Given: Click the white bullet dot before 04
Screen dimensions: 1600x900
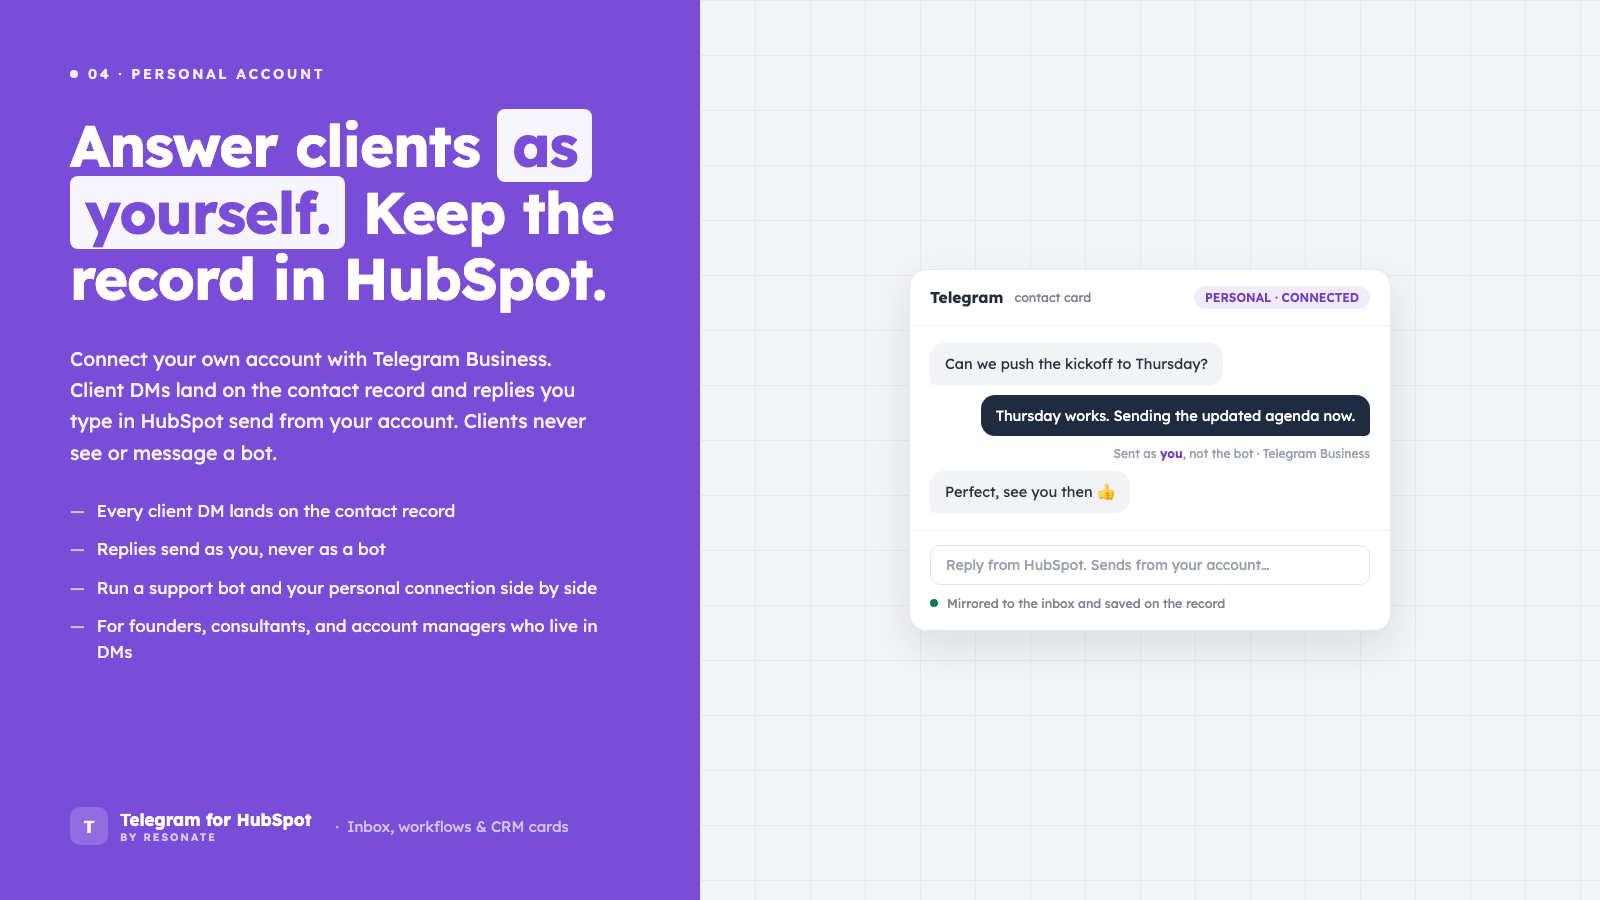Looking at the screenshot, I should [x=74, y=74].
